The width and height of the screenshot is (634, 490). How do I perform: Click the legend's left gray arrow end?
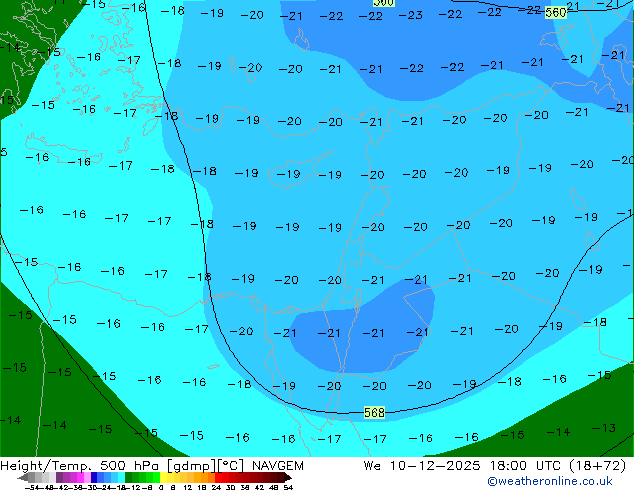tap(22, 477)
